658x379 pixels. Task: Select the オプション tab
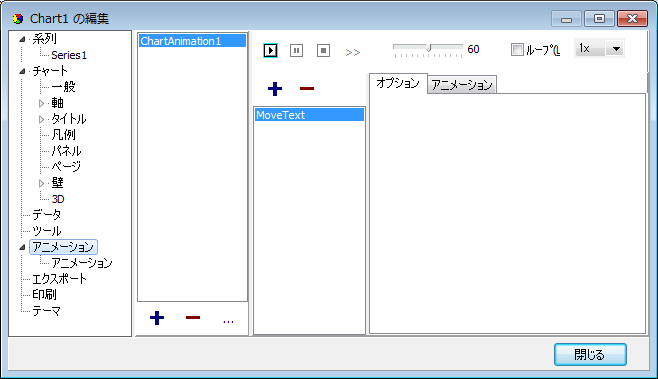[x=398, y=83]
